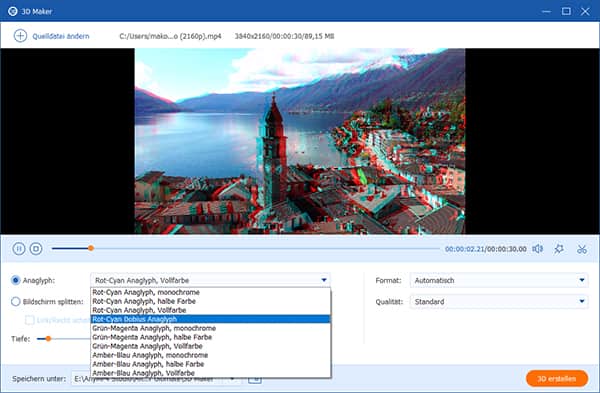Select the Bildschirm splitten radio button

click(15, 302)
